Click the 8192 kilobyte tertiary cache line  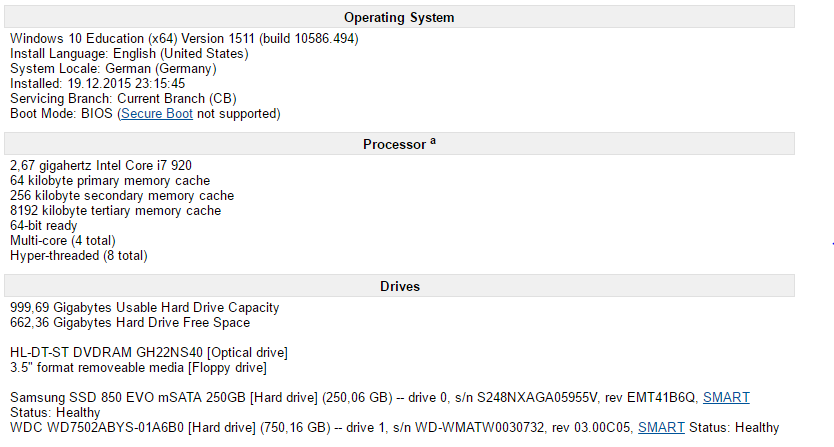point(115,211)
